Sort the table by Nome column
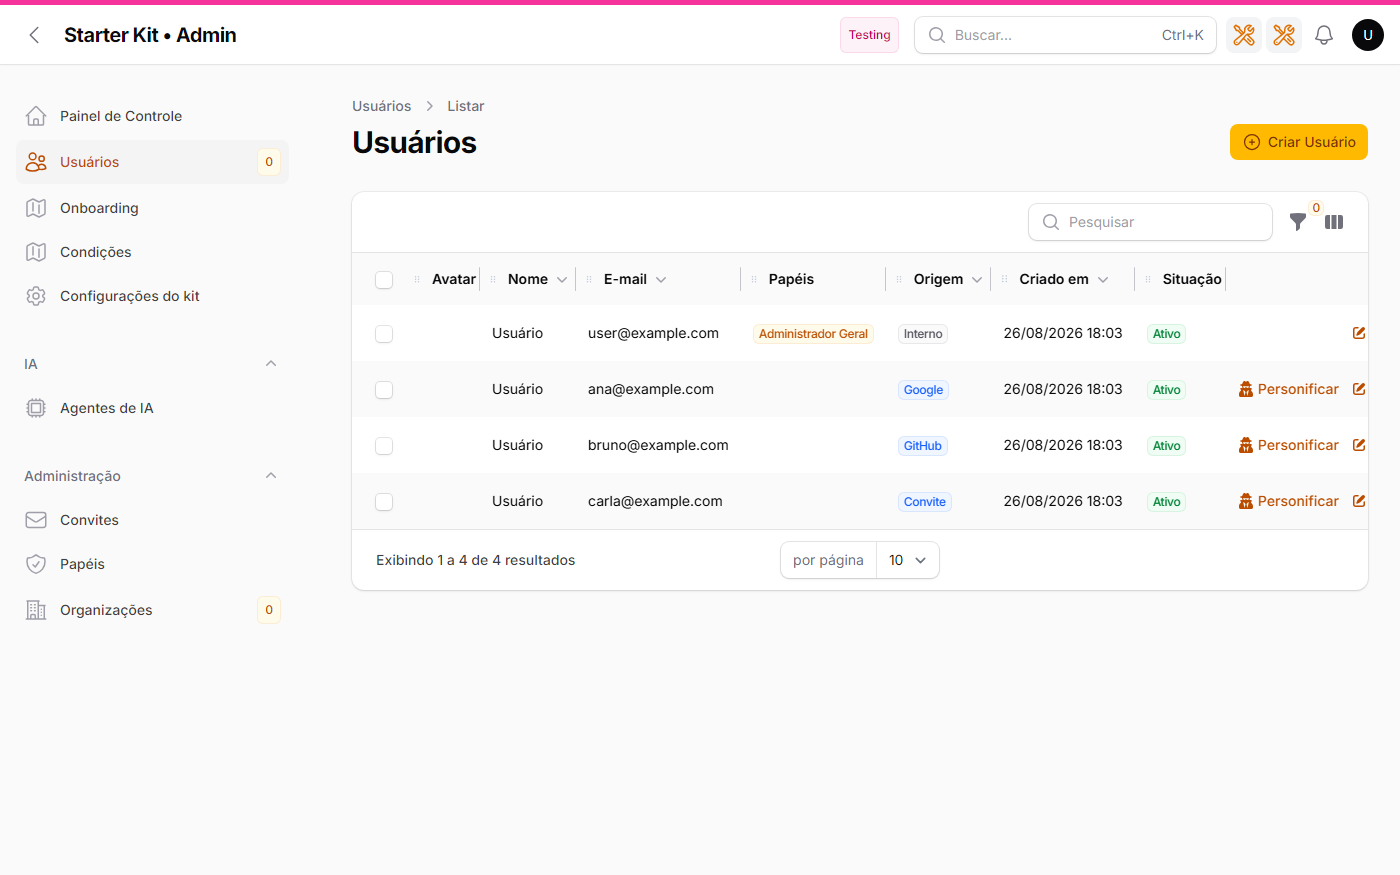The image size is (1400, 875). [x=538, y=279]
